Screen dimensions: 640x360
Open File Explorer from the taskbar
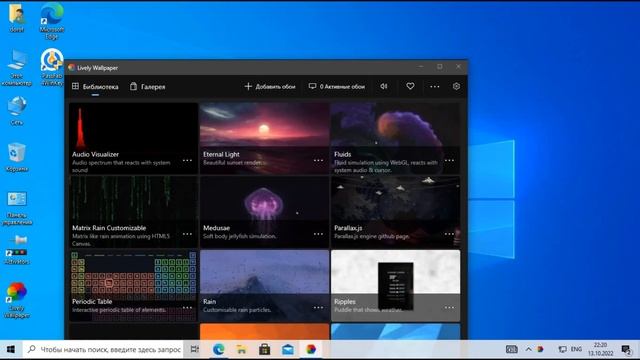tap(241, 349)
